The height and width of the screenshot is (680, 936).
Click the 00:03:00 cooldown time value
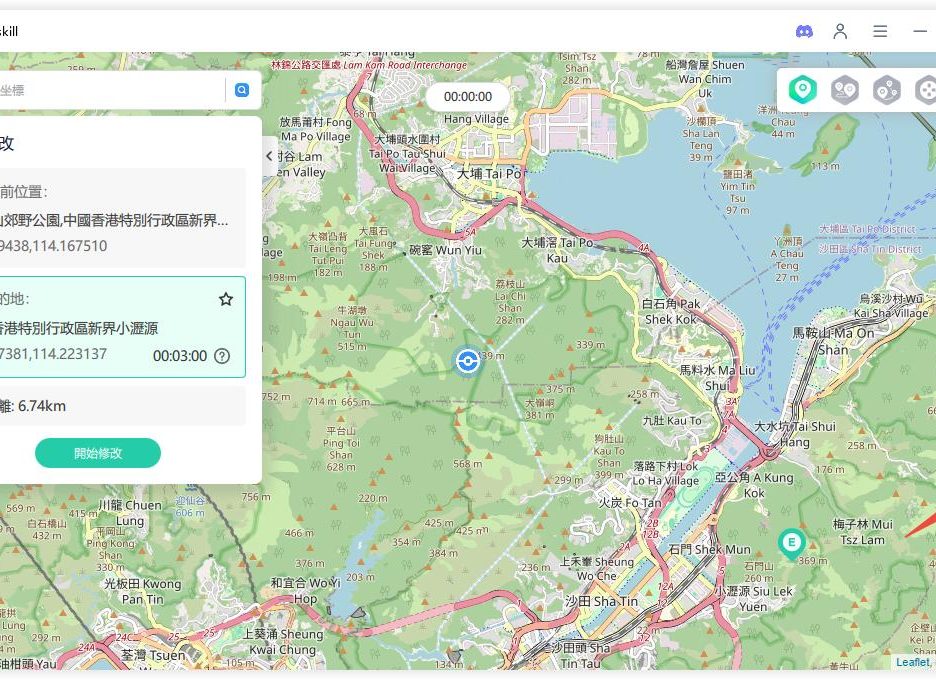[x=180, y=356]
